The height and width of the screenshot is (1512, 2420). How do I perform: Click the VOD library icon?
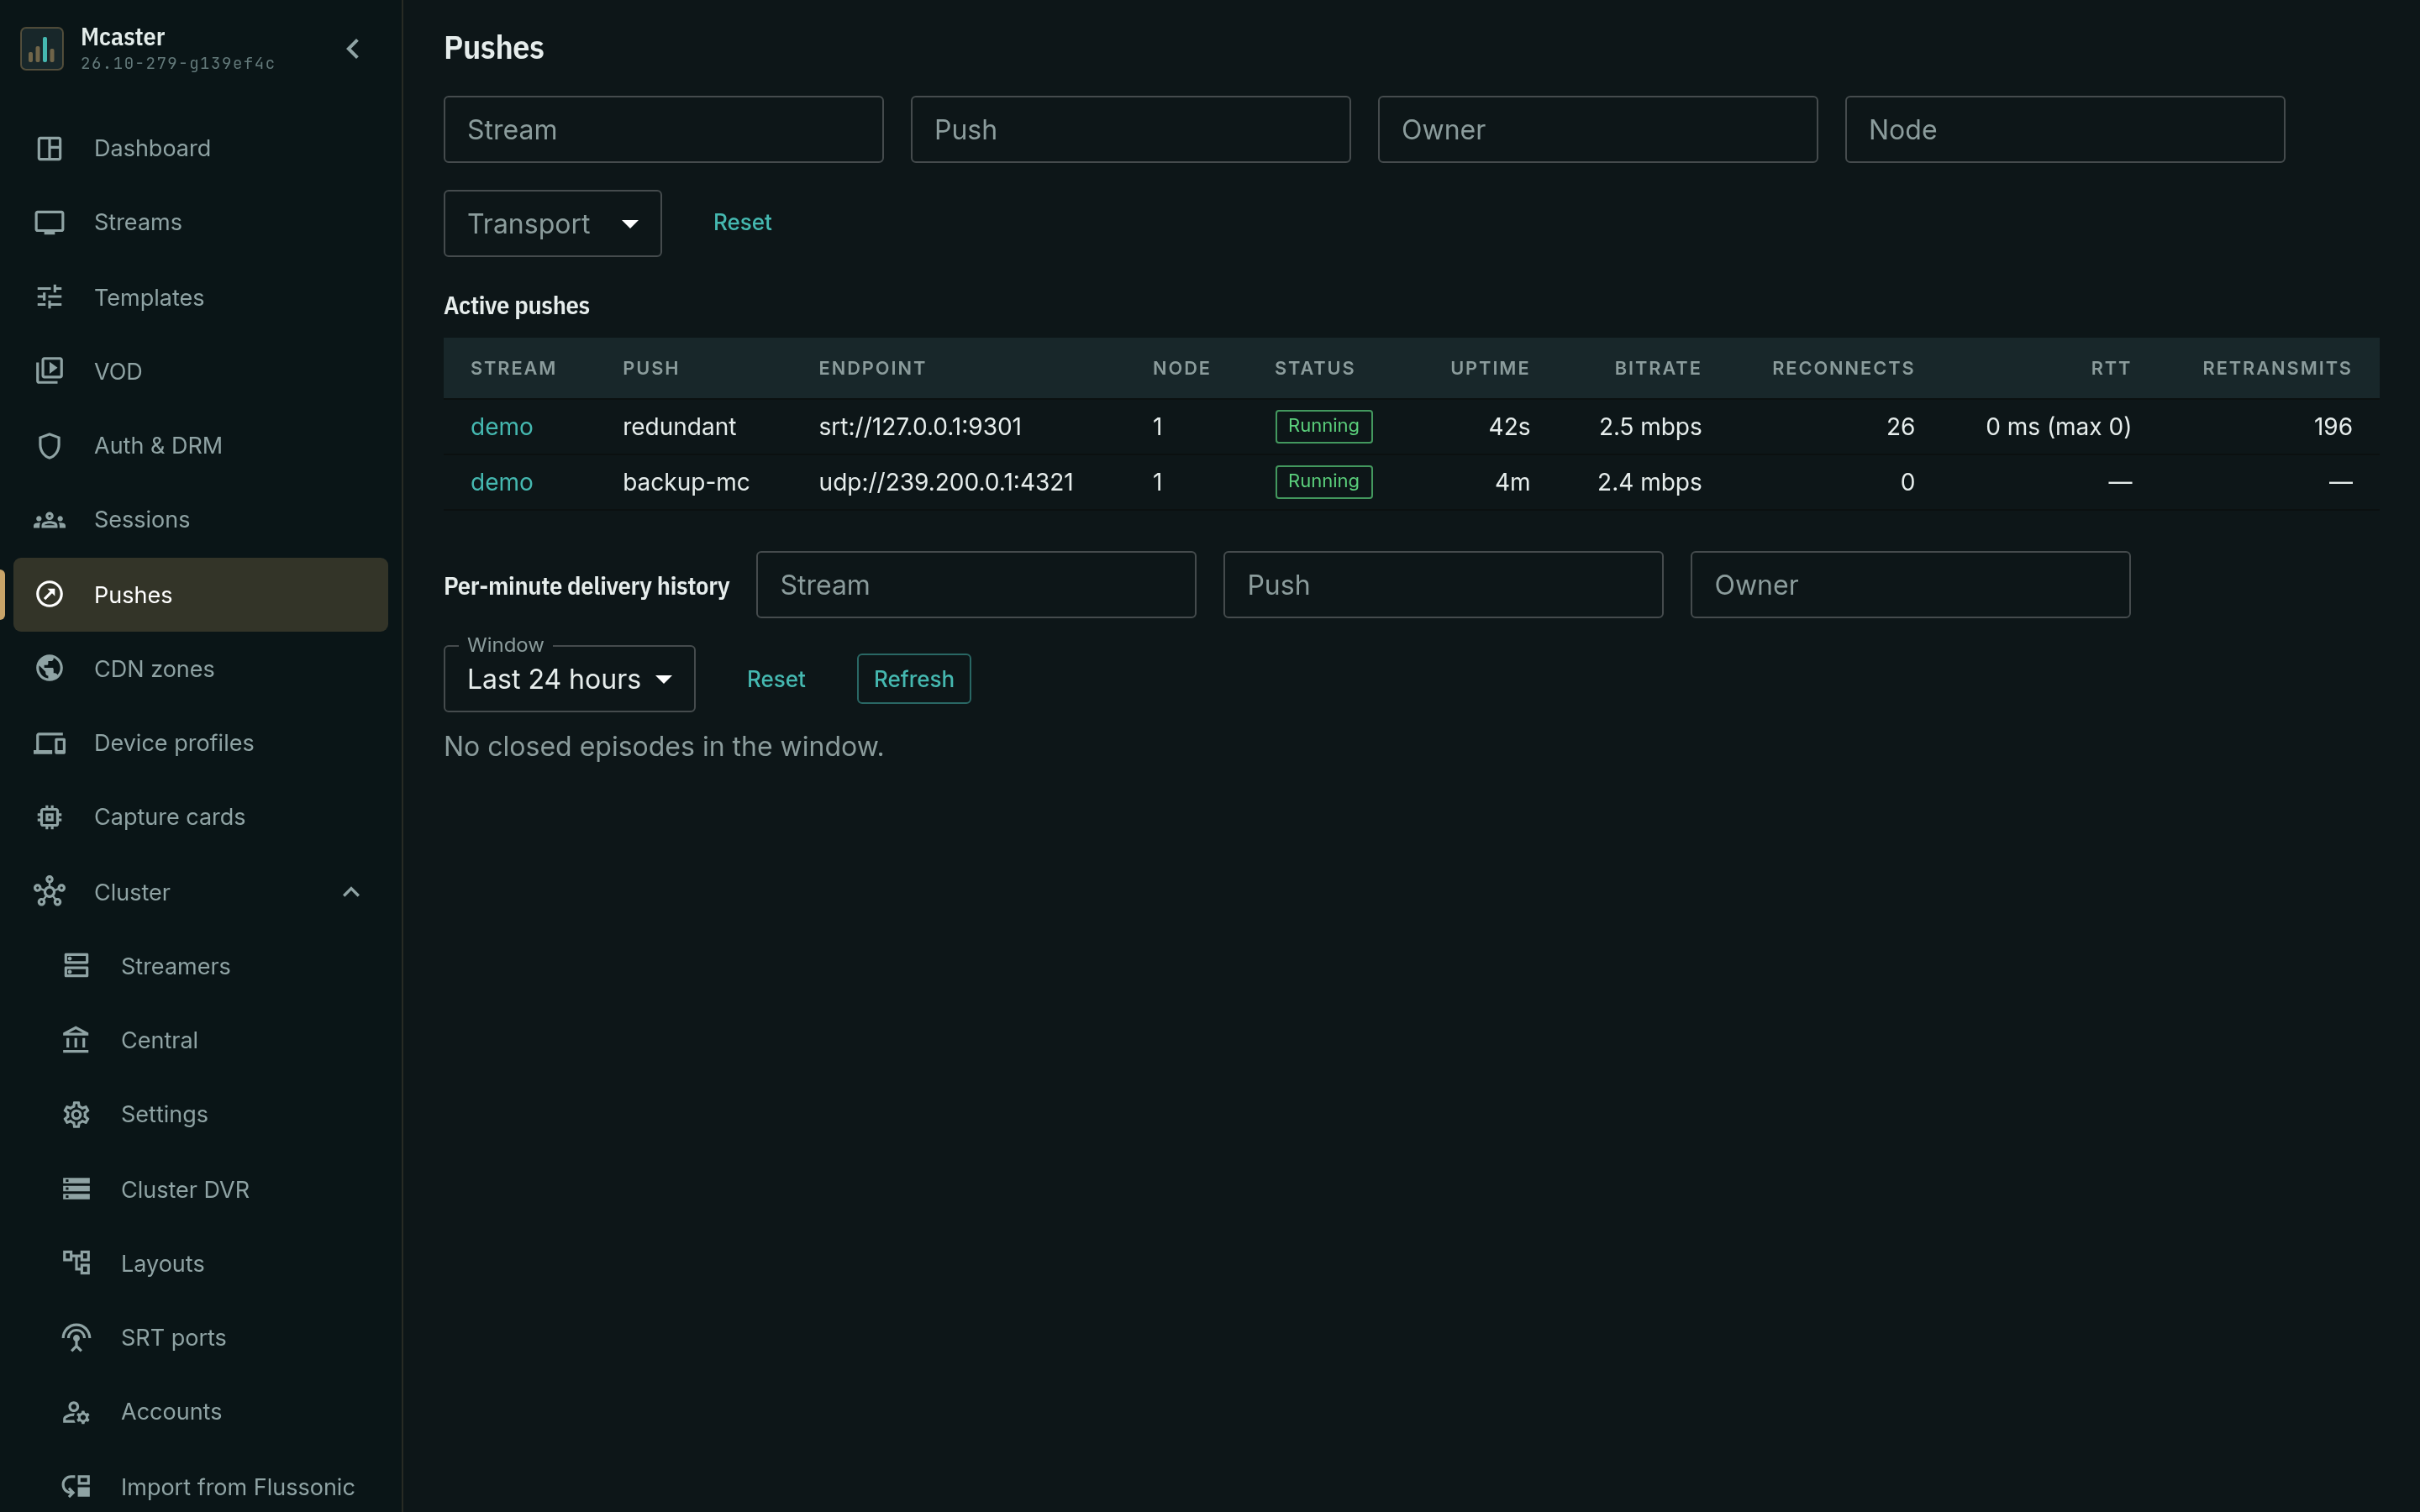tap(49, 371)
